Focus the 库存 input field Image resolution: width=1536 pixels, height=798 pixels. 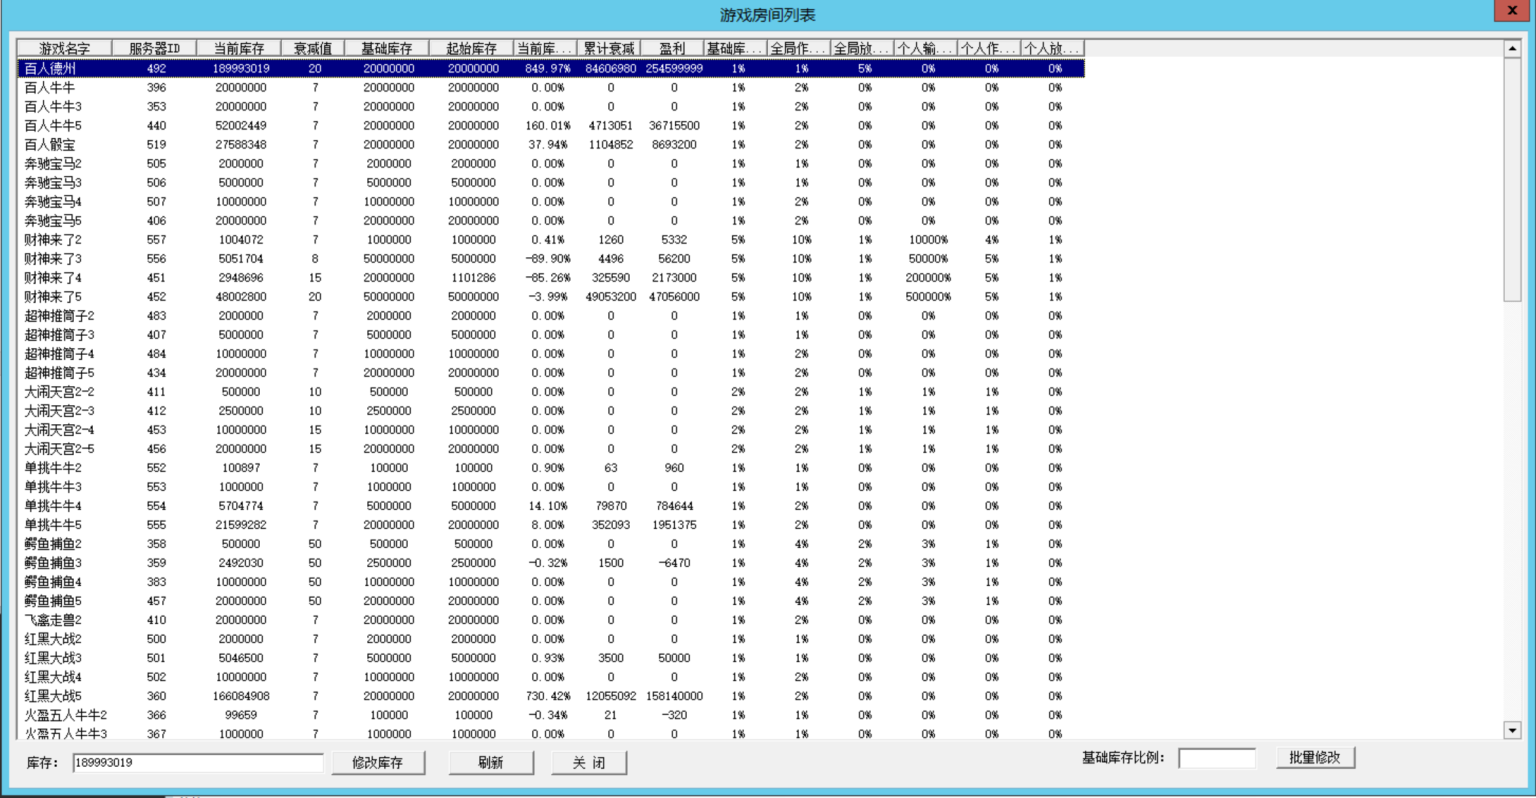pyautogui.click(x=197, y=763)
